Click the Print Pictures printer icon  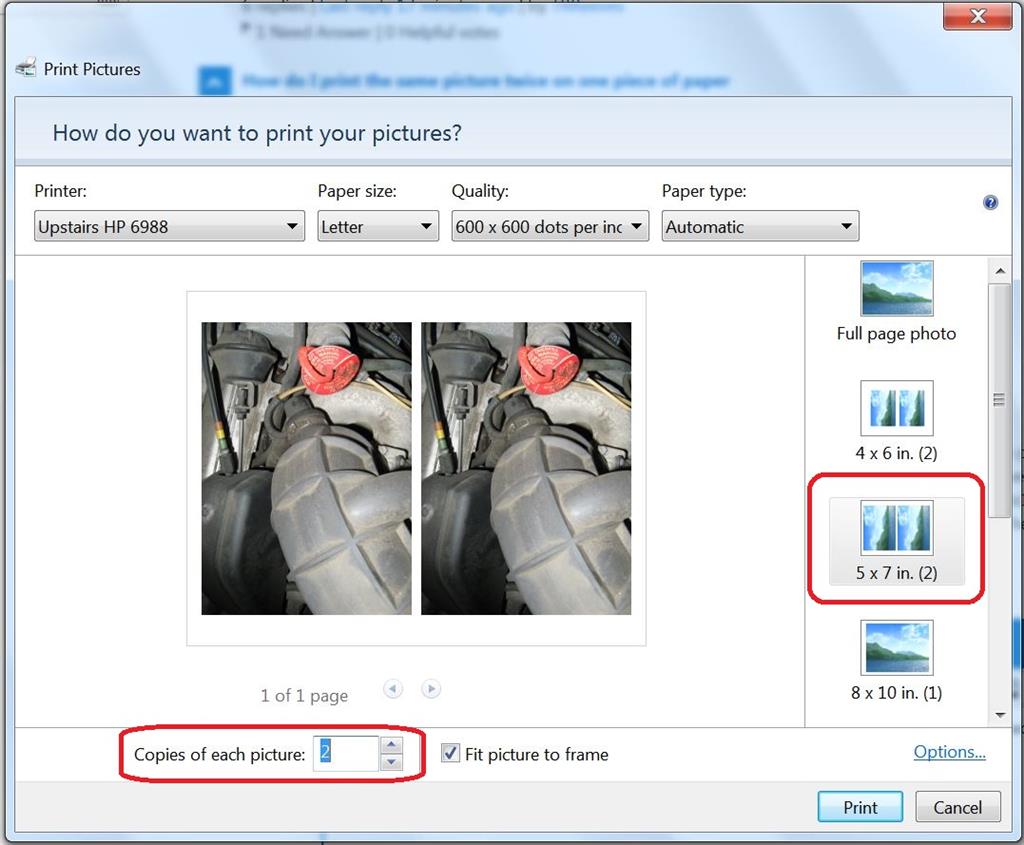[26, 68]
